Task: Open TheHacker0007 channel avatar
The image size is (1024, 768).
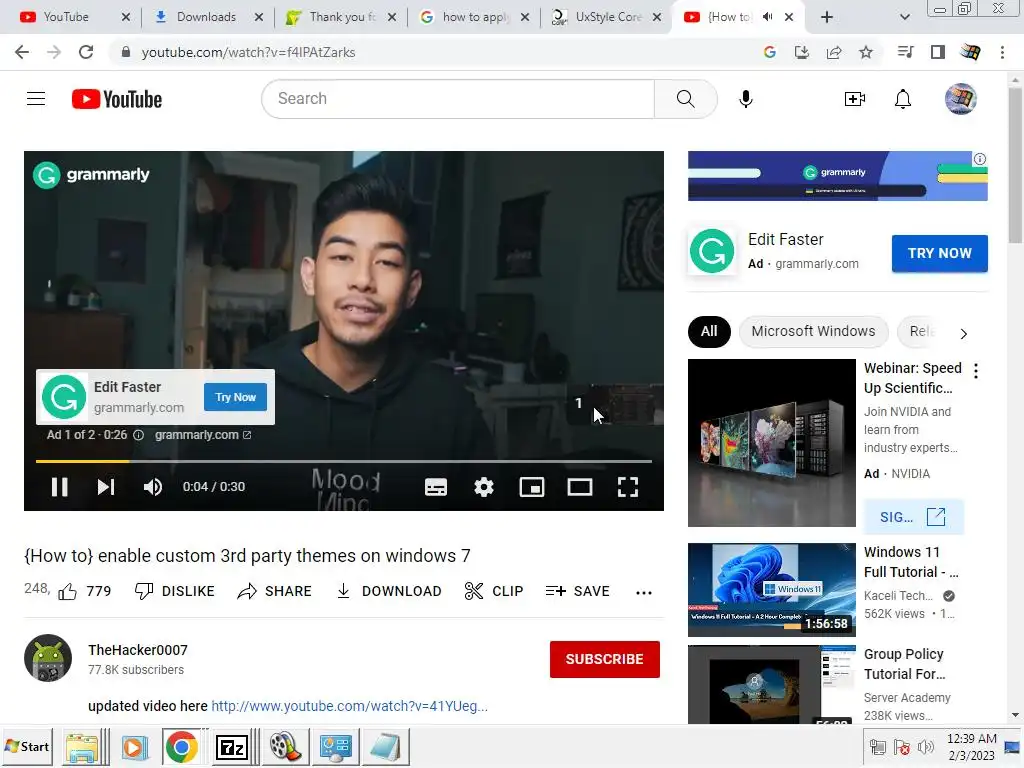Action: pos(48,658)
